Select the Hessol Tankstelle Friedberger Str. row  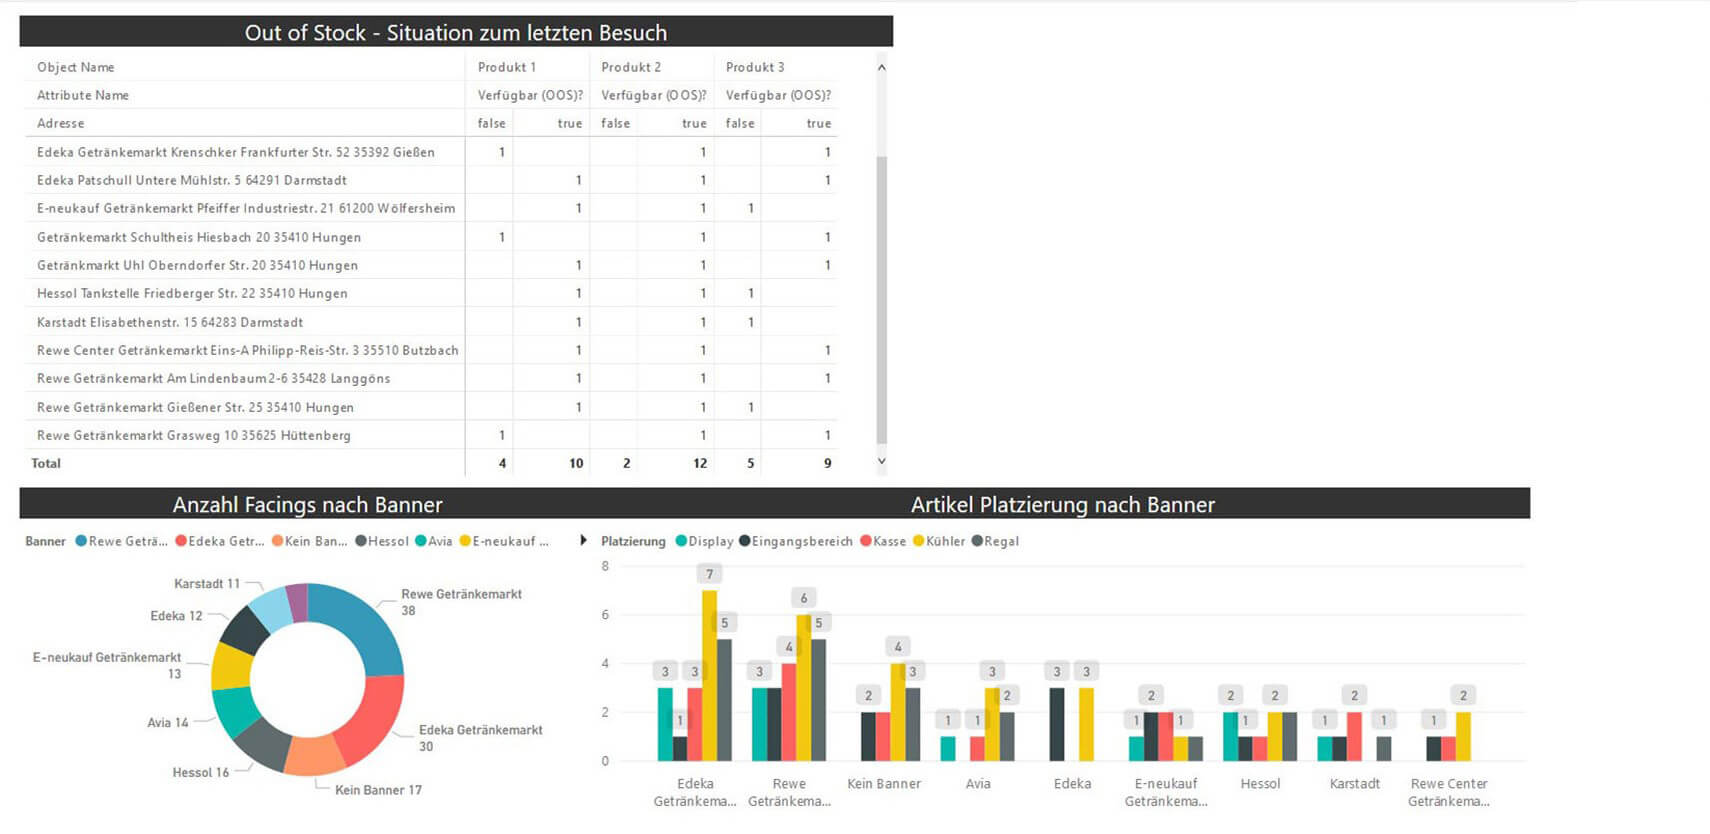(430, 293)
